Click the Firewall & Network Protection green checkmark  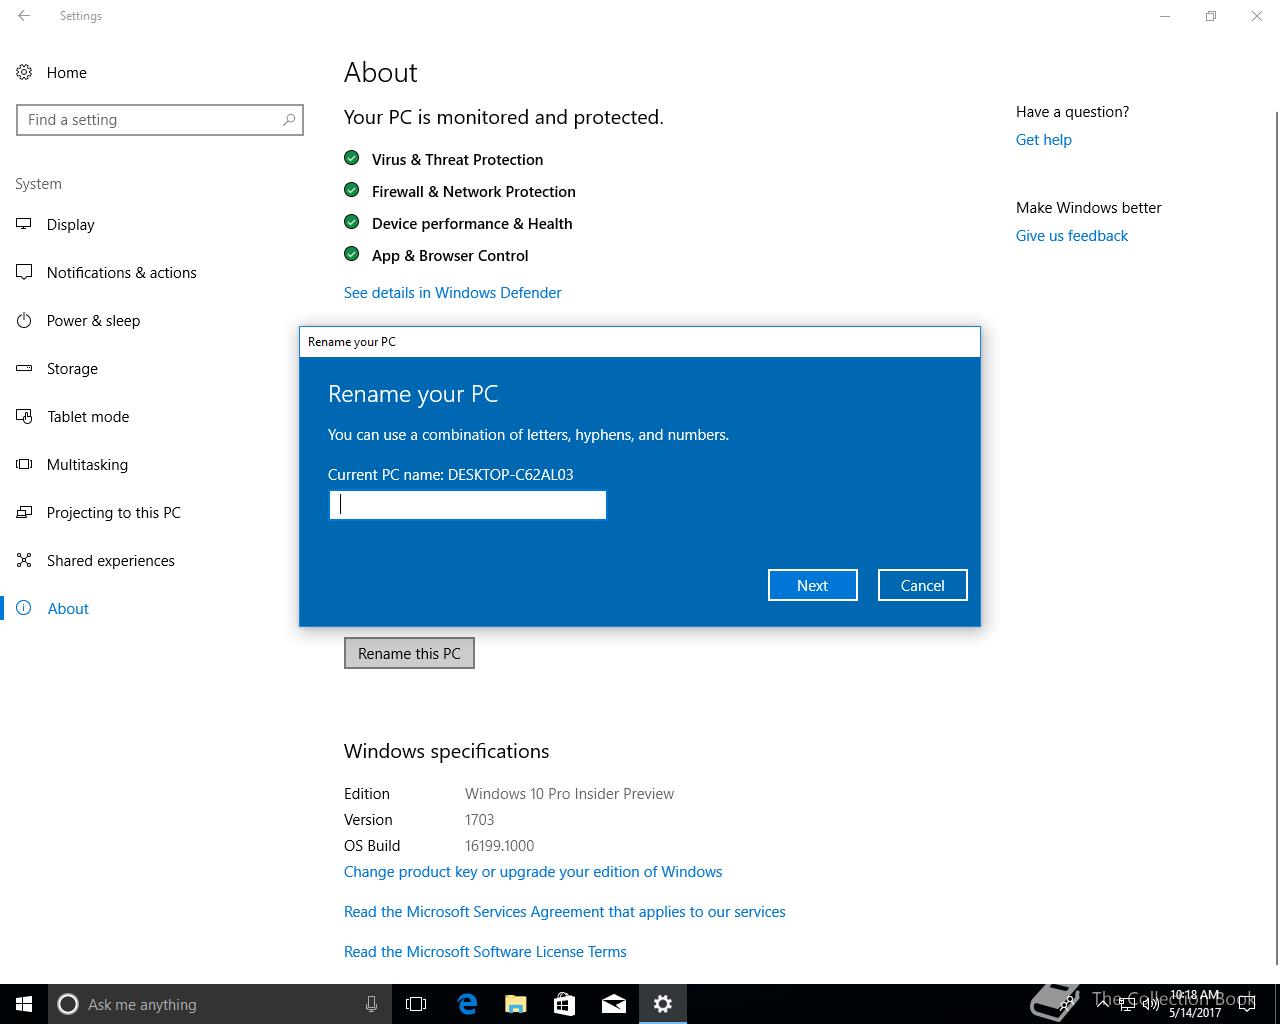(351, 190)
